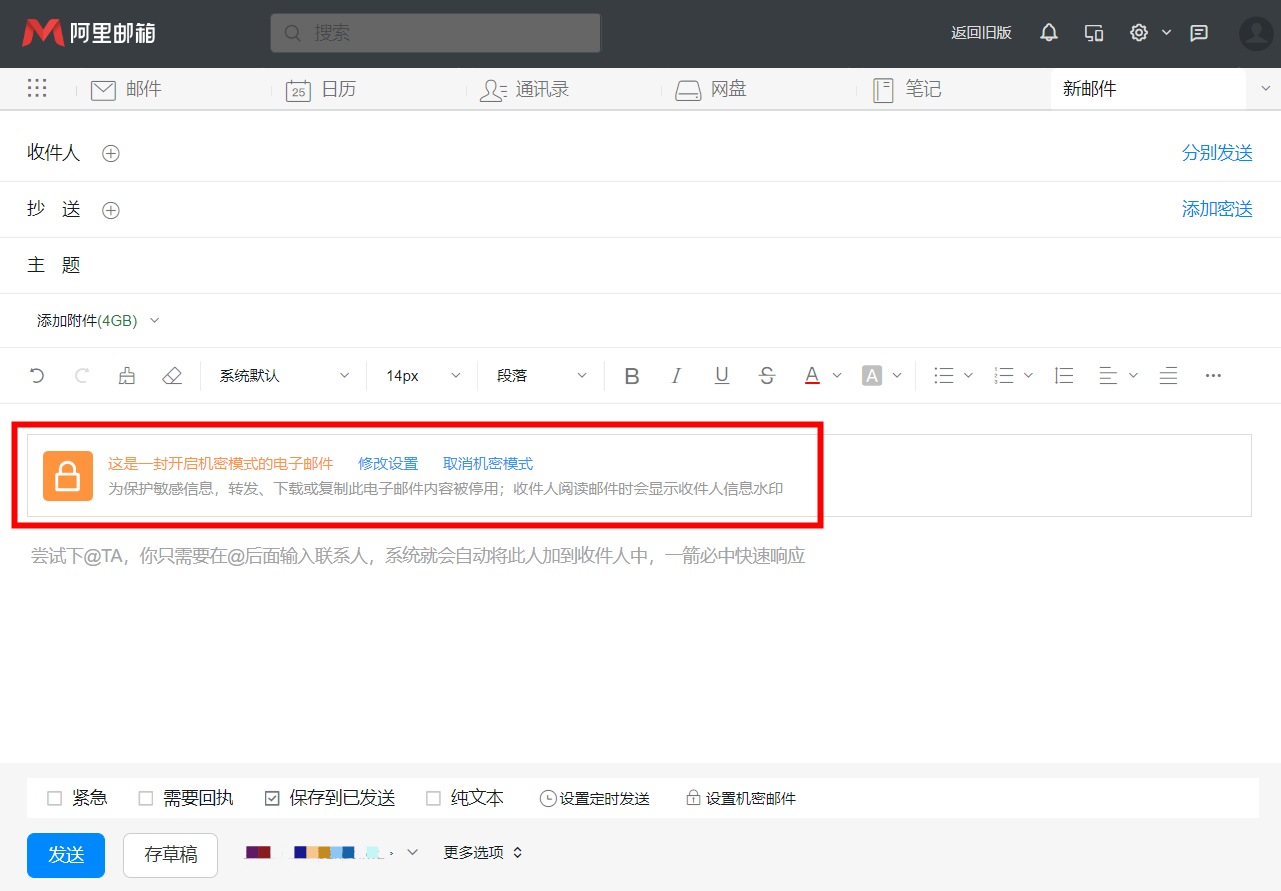The image size is (1281, 891).
Task: Pick the text background highlight color button
Action: [x=872, y=376]
